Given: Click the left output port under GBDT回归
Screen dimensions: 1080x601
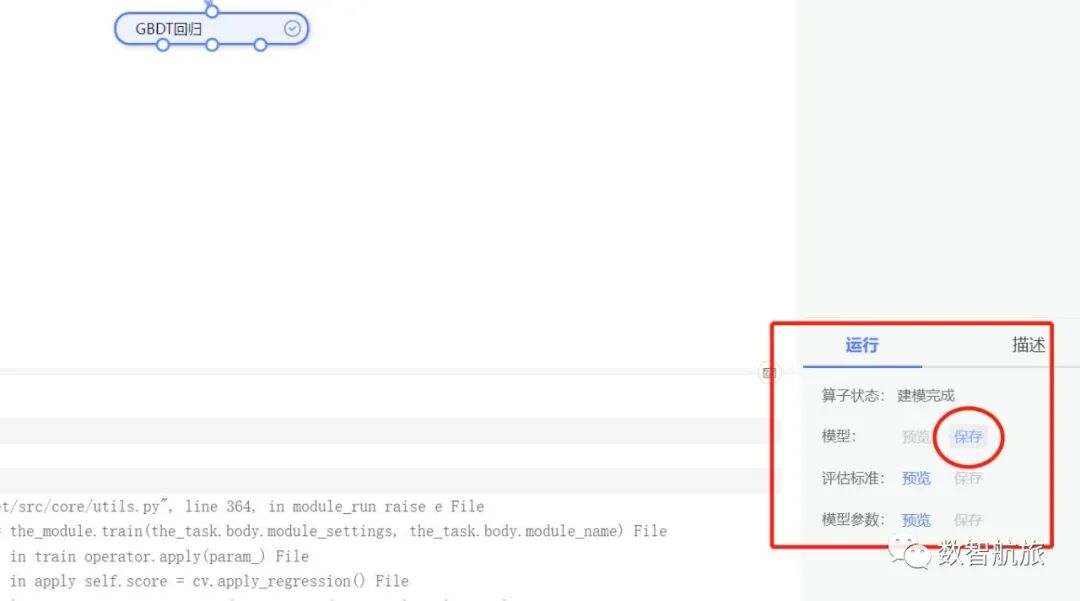Looking at the screenshot, I should 163,45.
